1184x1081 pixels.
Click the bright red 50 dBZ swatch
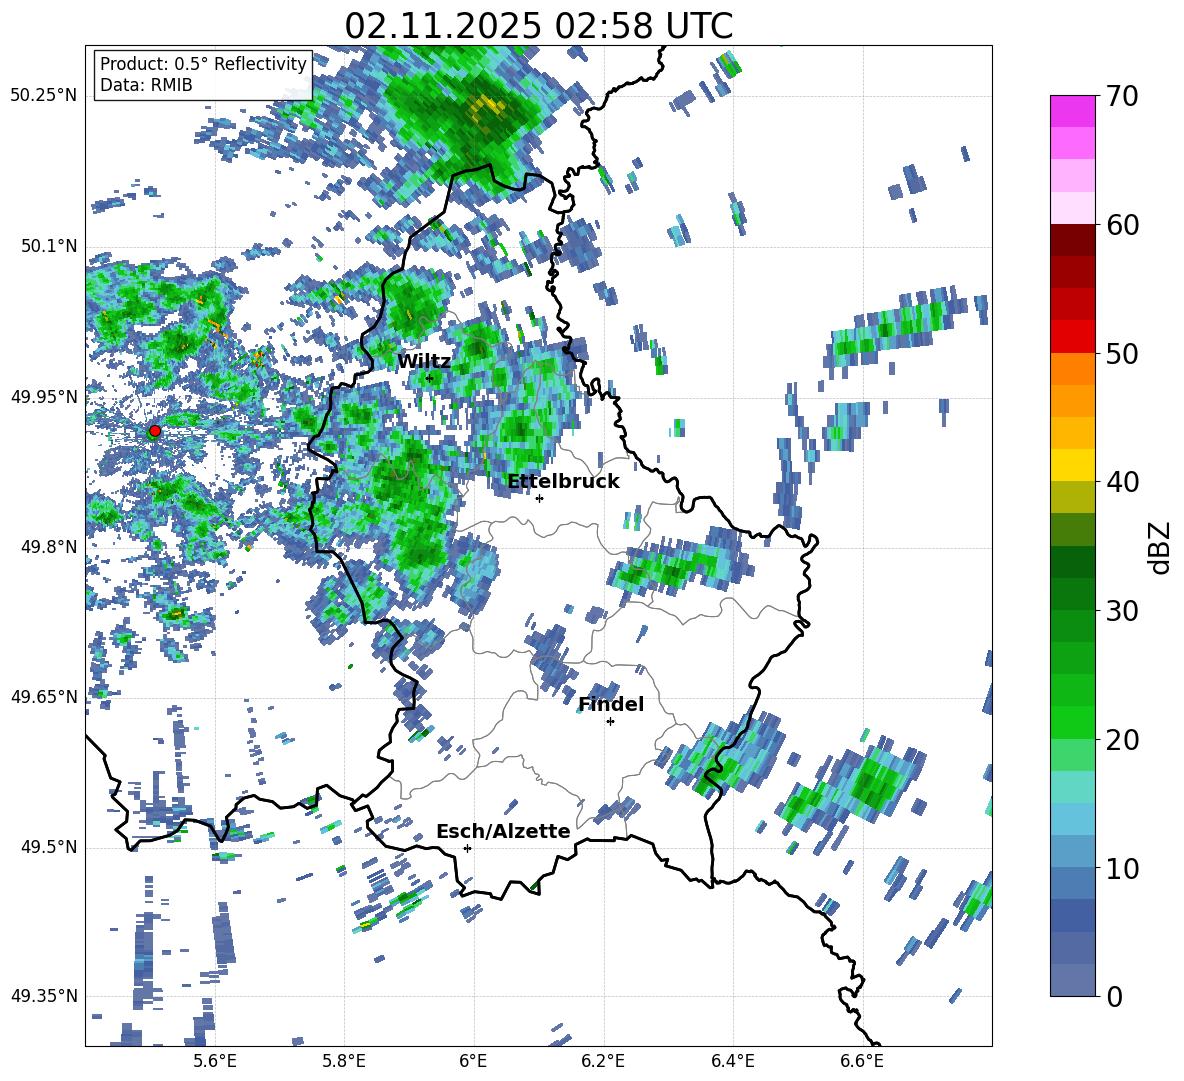coord(1072,337)
